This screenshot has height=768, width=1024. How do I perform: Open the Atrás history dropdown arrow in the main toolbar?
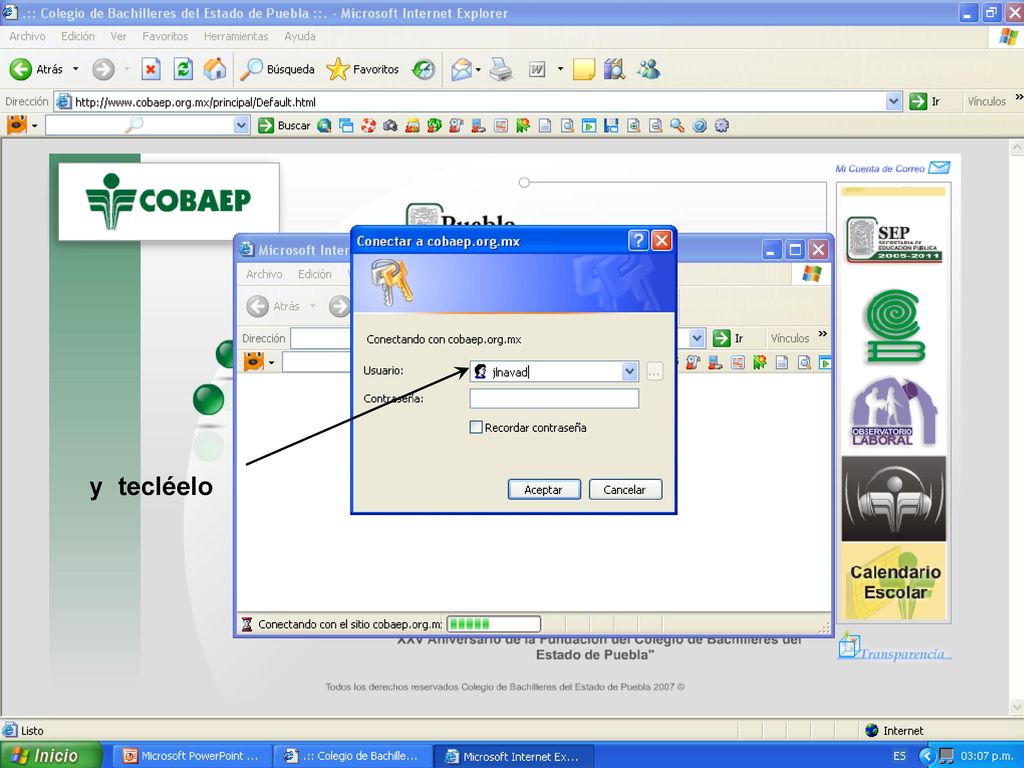click(75, 69)
